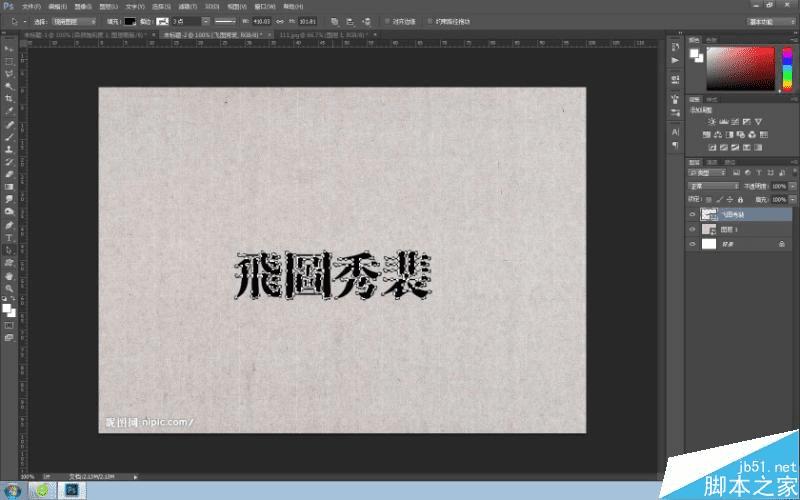The image size is (800, 500).
Task: Select the Lasso tool
Action: tap(9, 73)
